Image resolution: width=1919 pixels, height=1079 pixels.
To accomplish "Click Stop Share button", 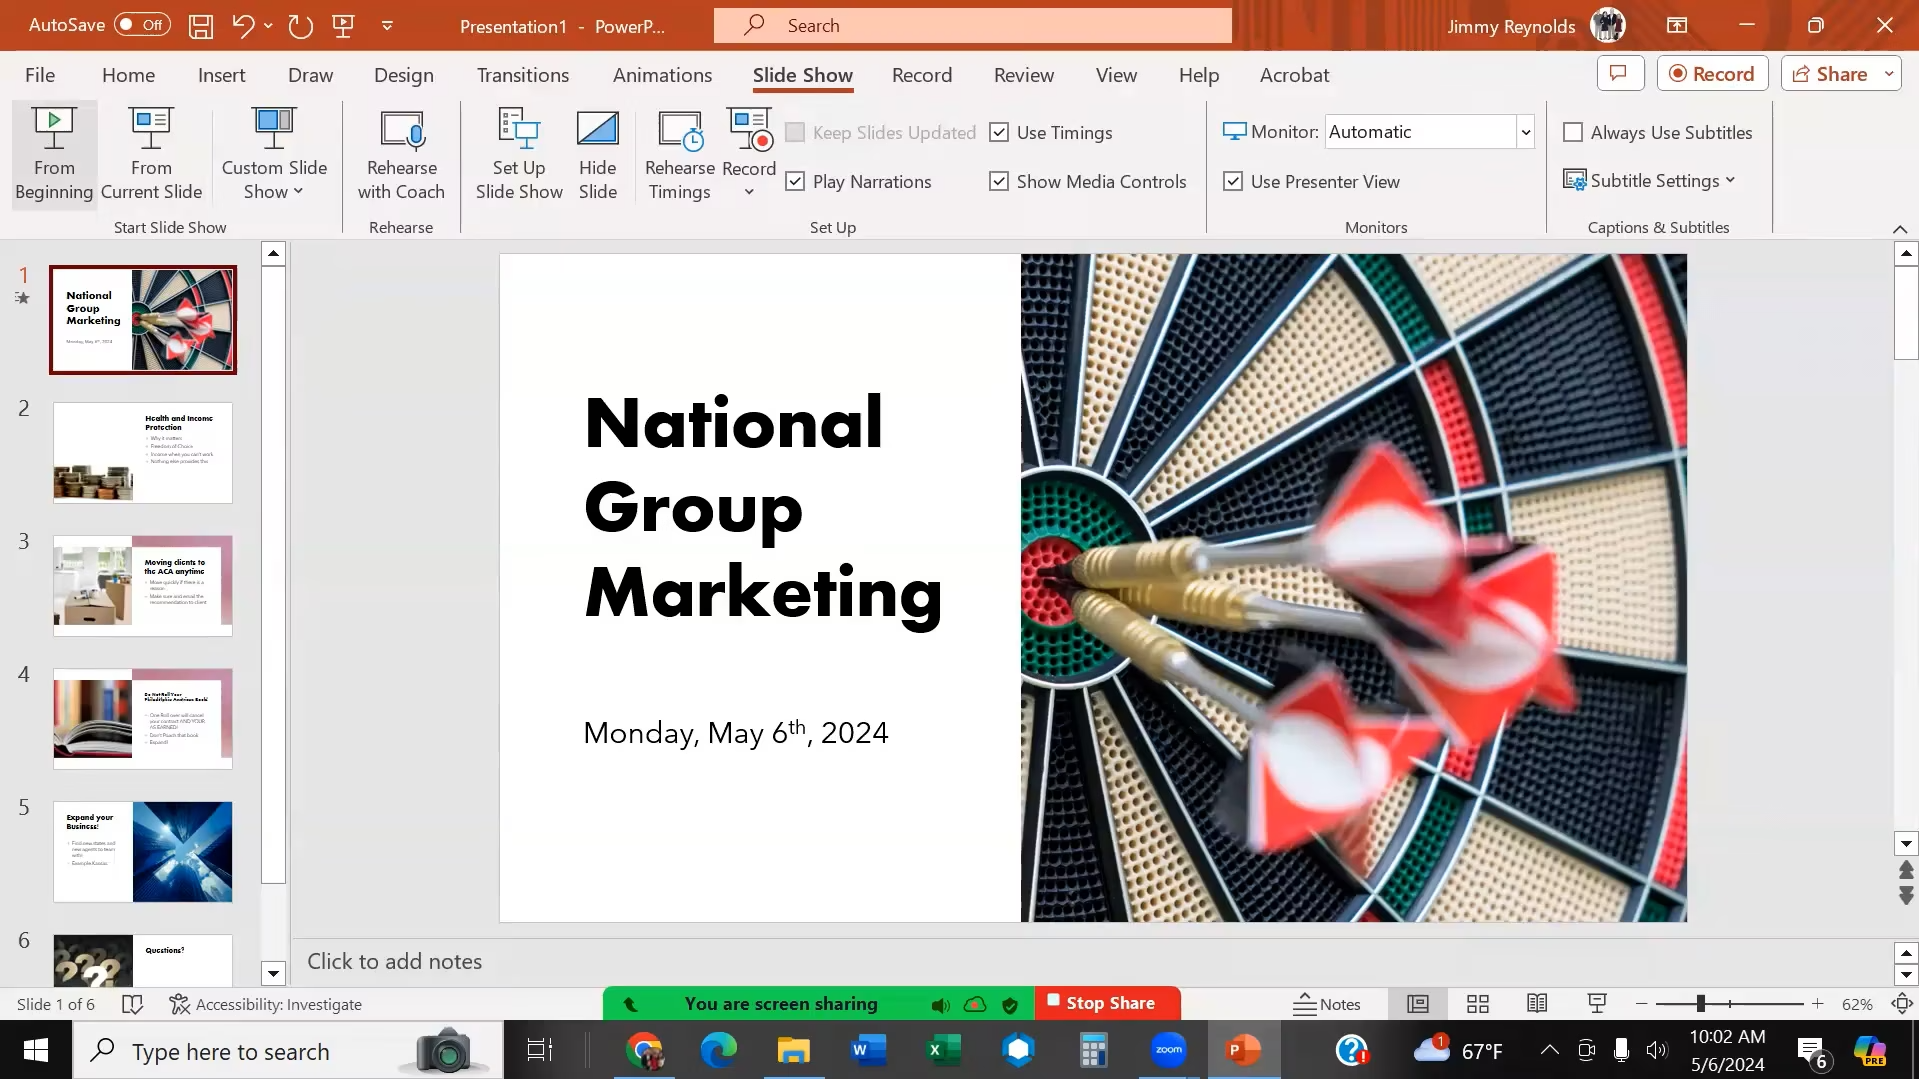I will pyautogui.click(x=1107, y=1003).
